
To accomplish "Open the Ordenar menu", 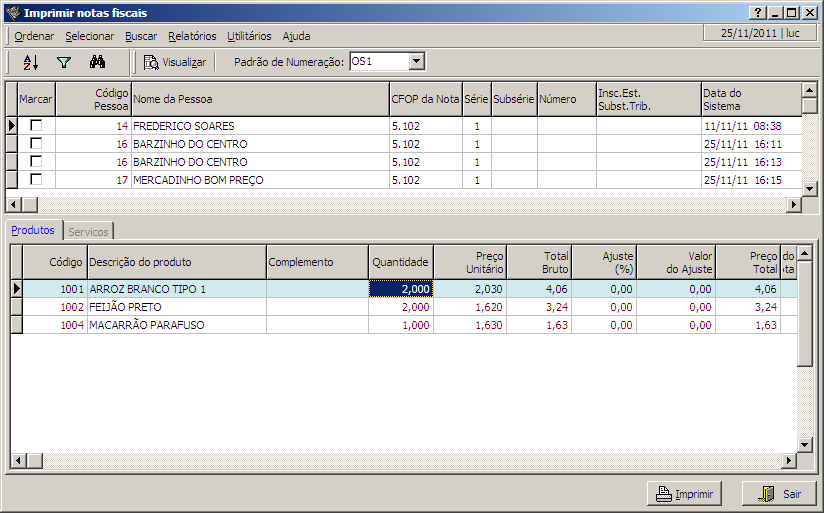I will click(x=34, y=36).
